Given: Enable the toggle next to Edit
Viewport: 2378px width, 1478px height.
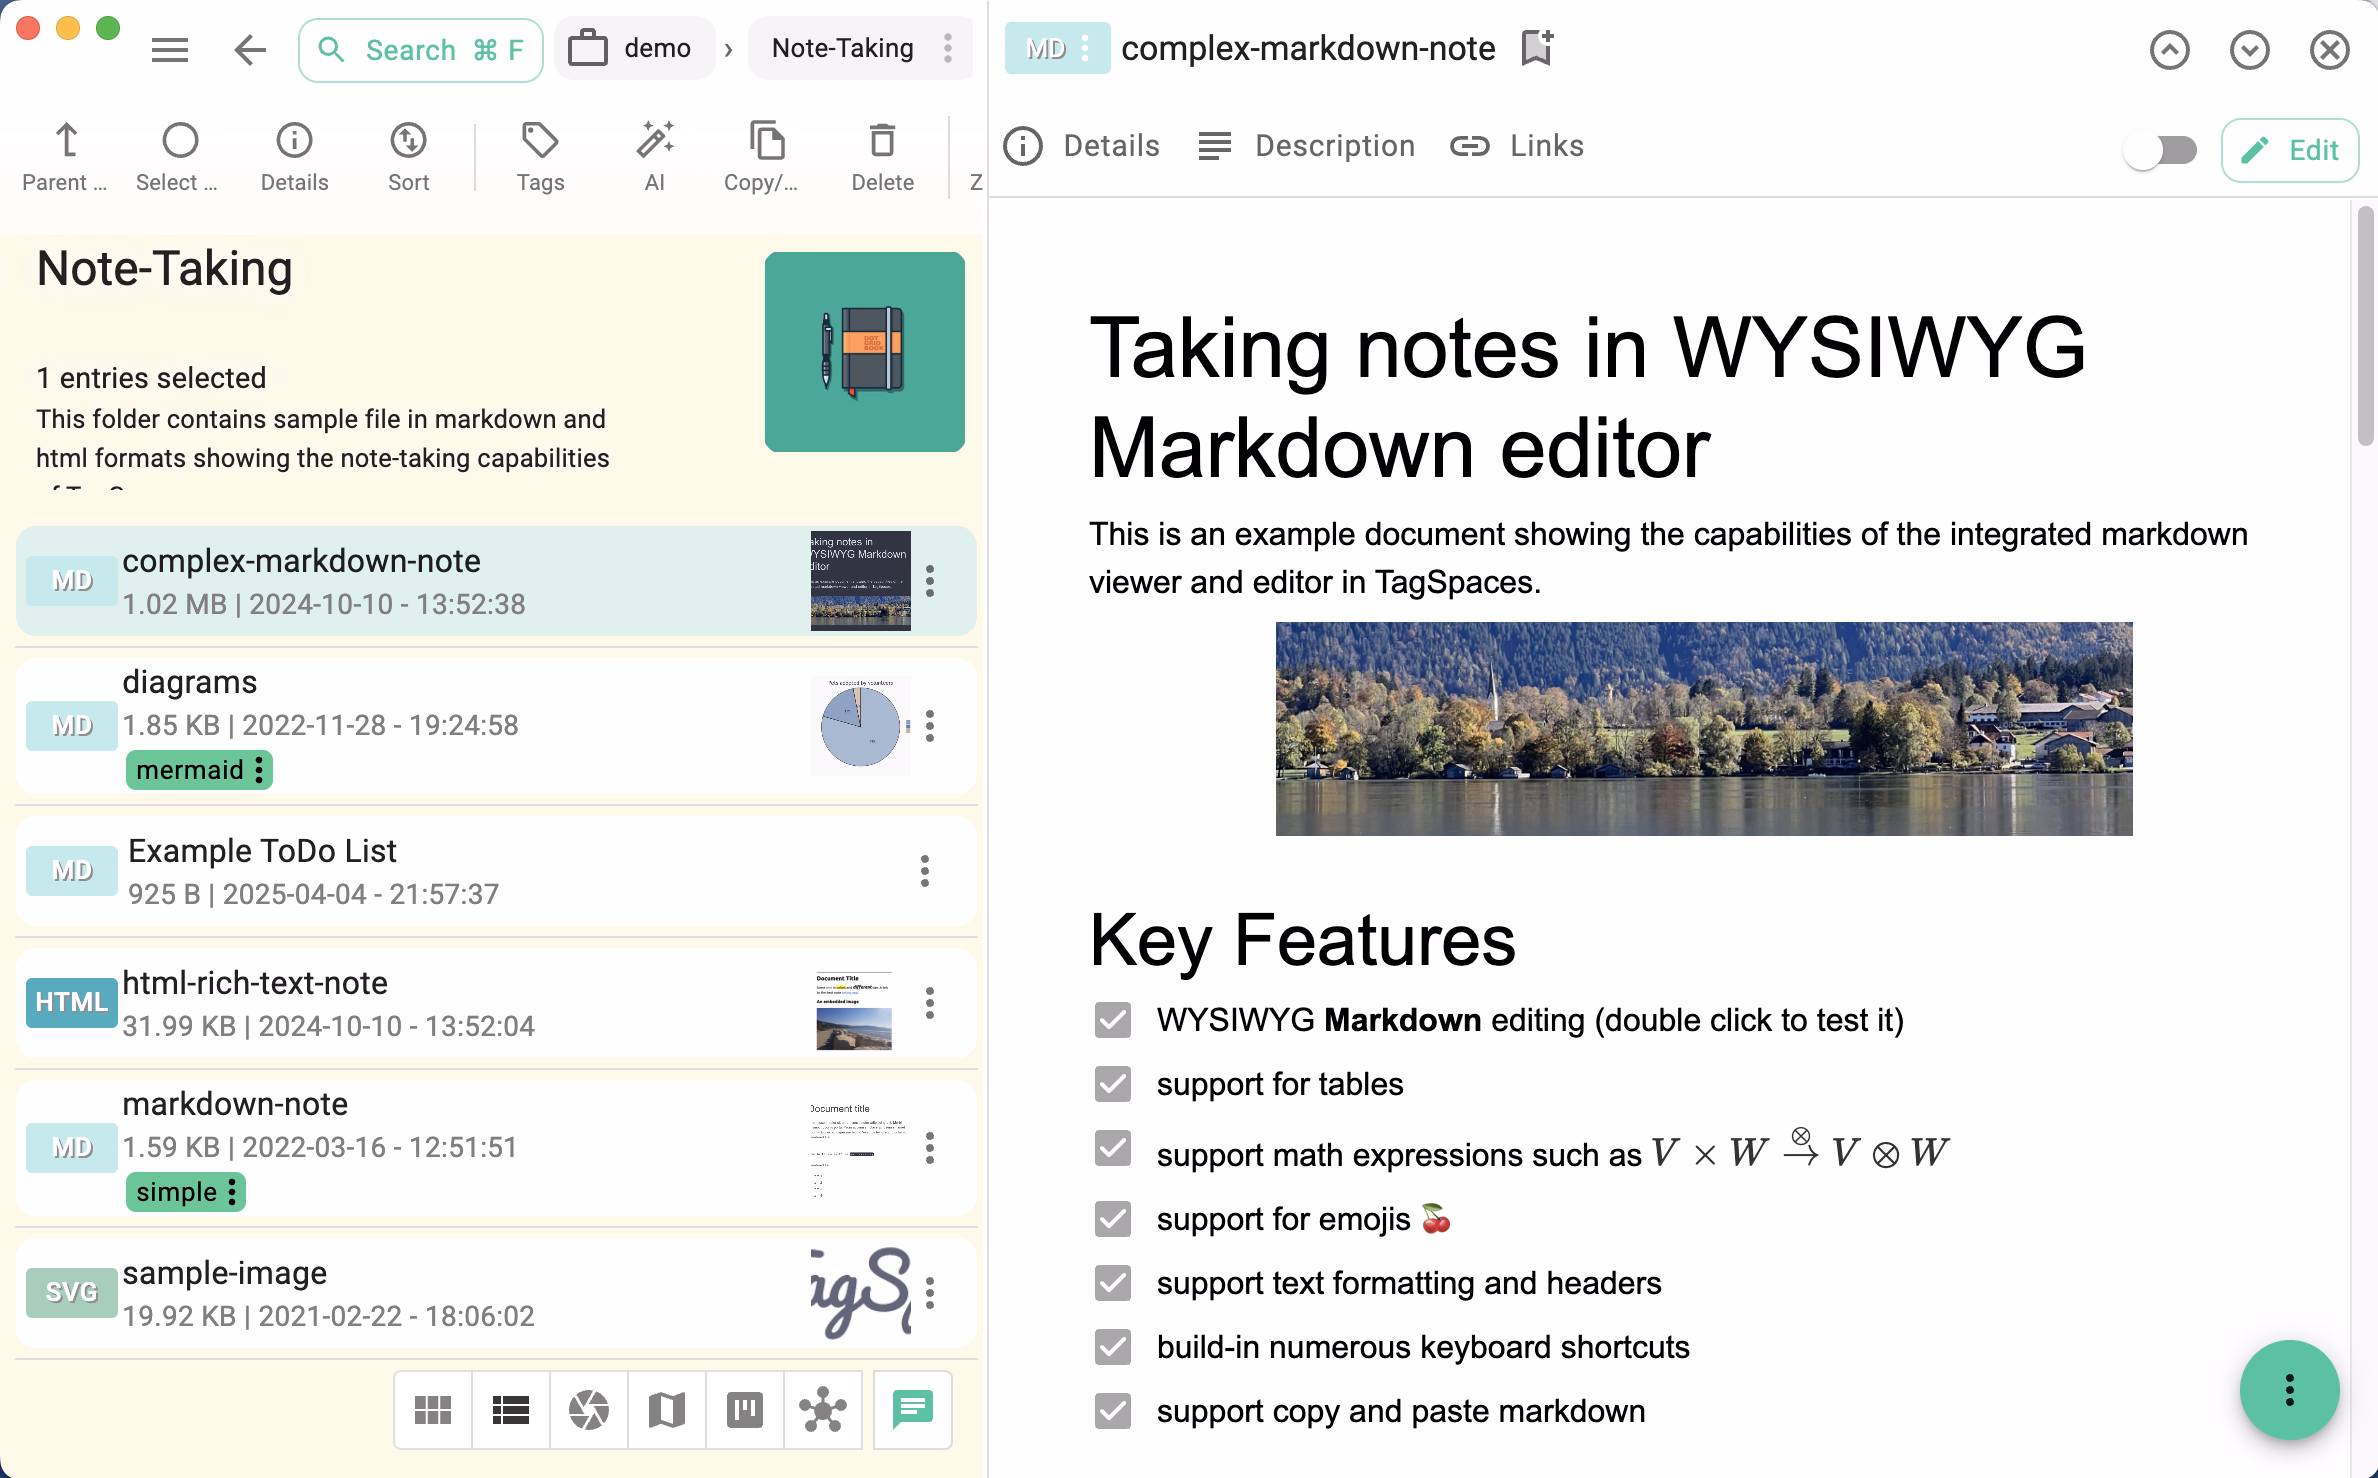Looking at the screenshot, I should [2160, 150].
